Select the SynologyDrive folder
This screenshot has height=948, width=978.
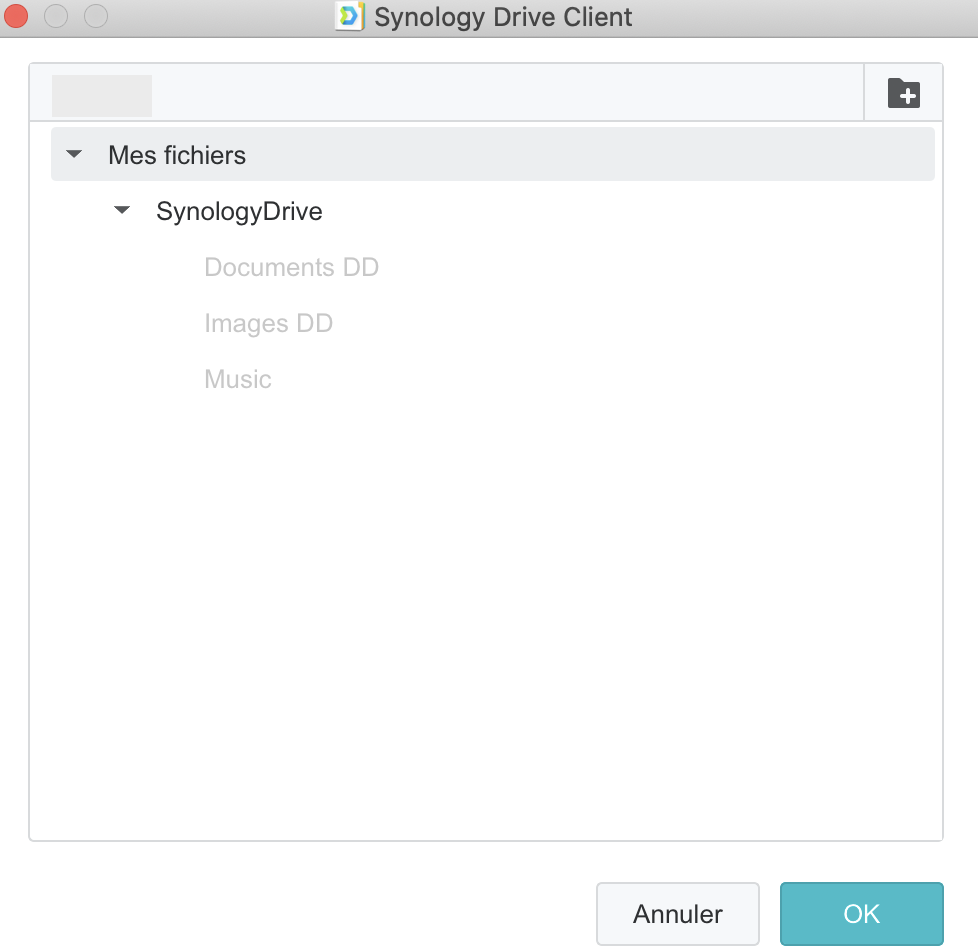tap(239, 211)
